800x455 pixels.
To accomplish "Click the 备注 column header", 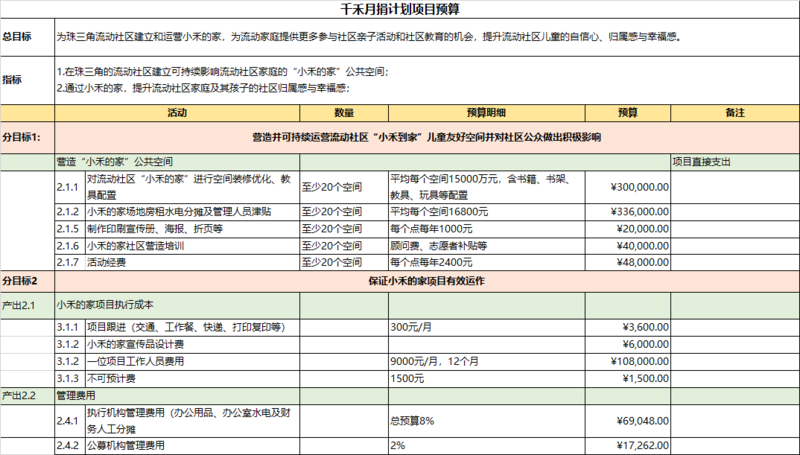I will click(x=735, y=113).
